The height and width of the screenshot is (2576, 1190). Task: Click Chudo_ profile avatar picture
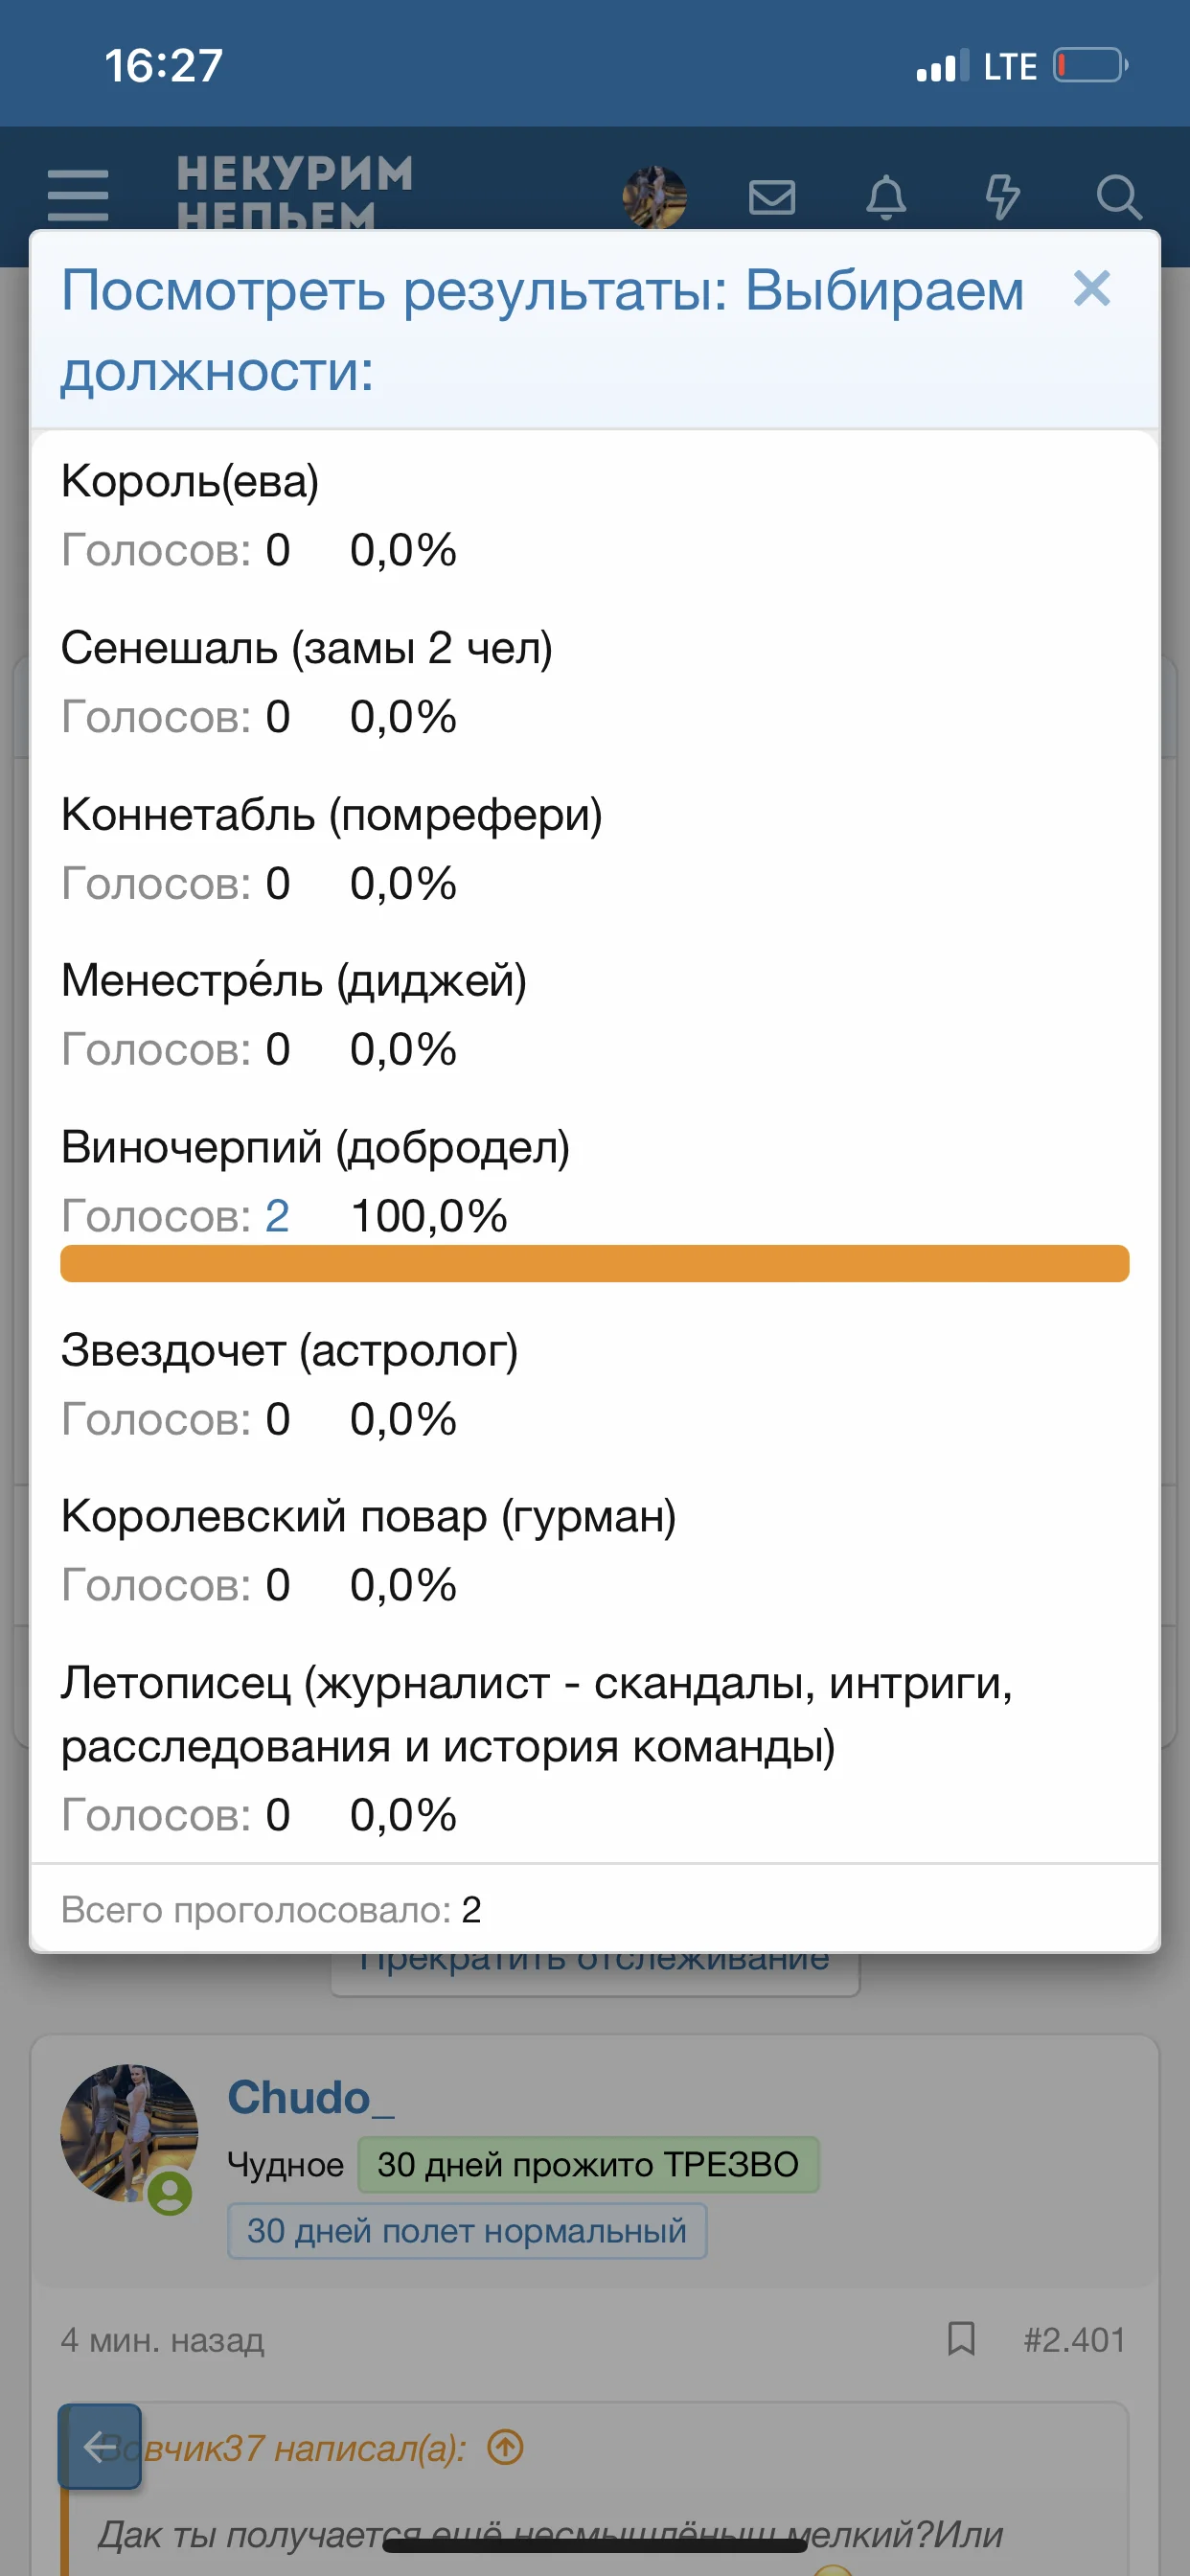pos(129,2132)
